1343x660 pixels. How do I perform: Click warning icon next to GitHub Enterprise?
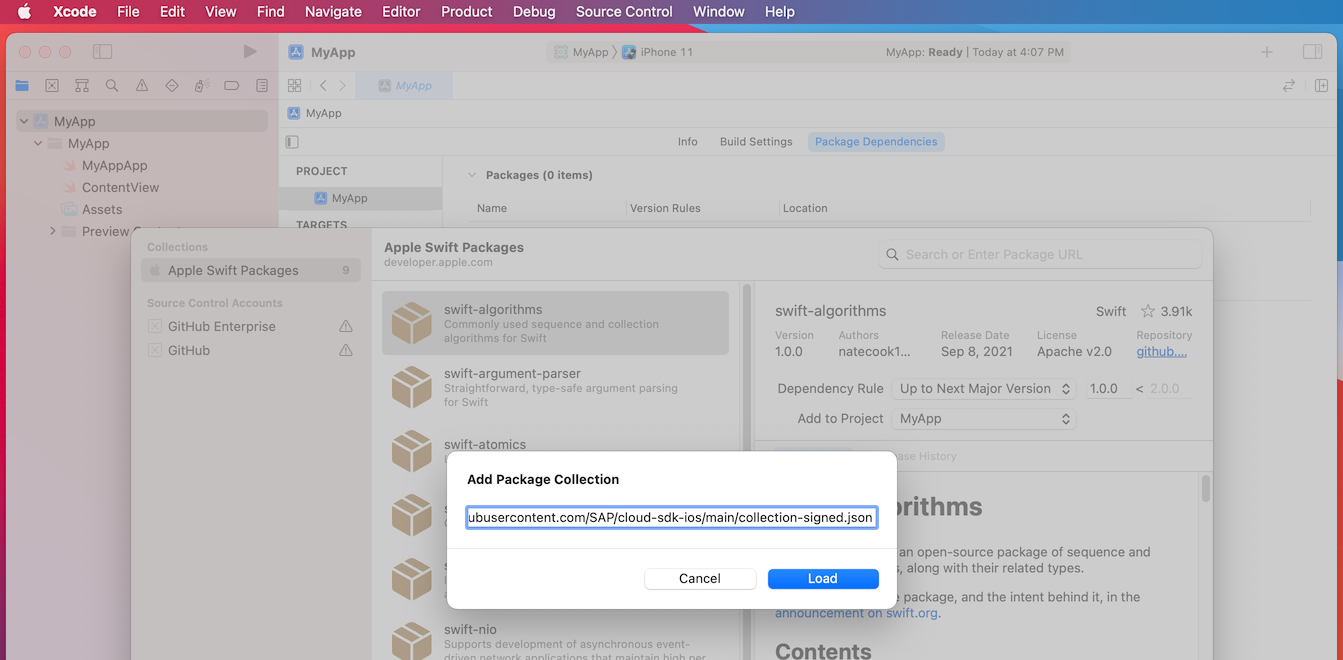coord(346,326)
